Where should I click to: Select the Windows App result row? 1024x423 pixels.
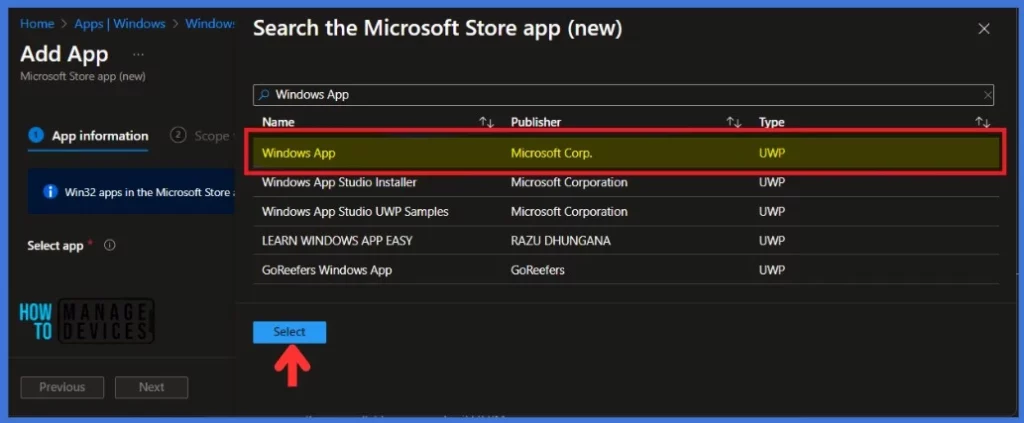(626, 153)
